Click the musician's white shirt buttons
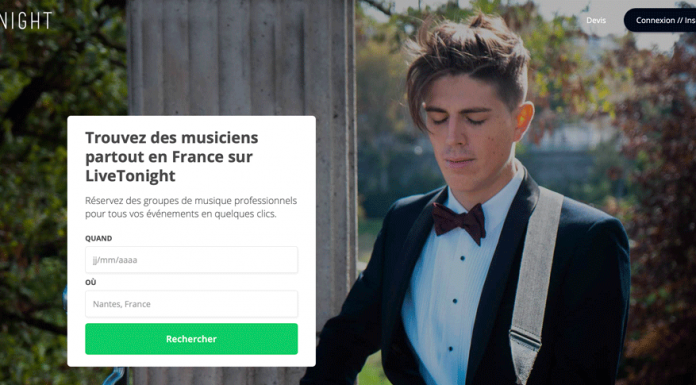 pyautogui.click(x=457, y=302)
